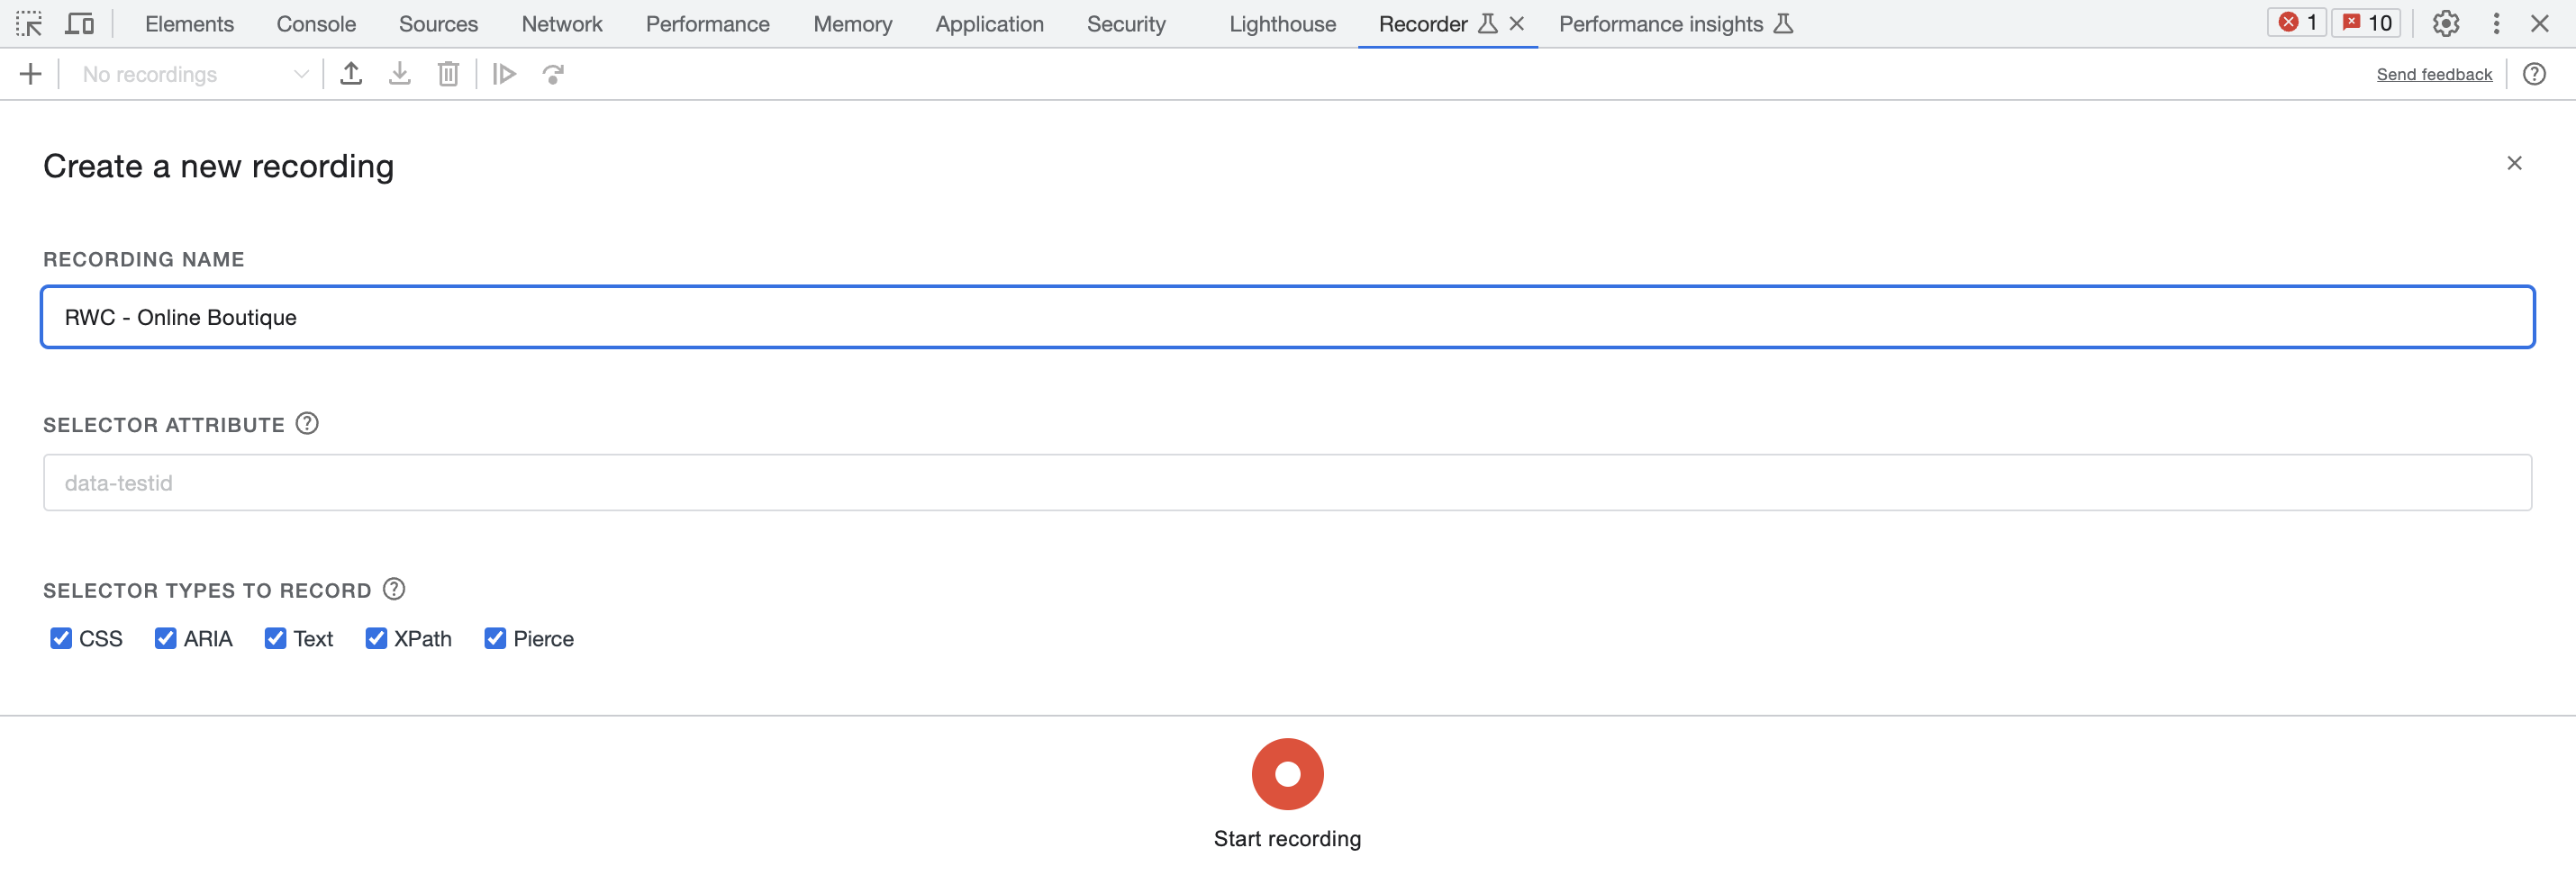
Task: Open the DevTools three-dot more menu
Action: tap(2496, 23)
